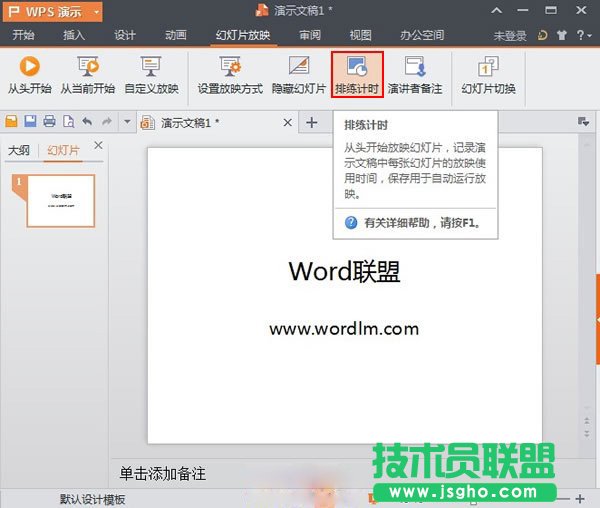Expand the quick access toolbar dropdown arrow
Image resolution: width=600 pixels, height=508 pixels.
coord(127,122)
